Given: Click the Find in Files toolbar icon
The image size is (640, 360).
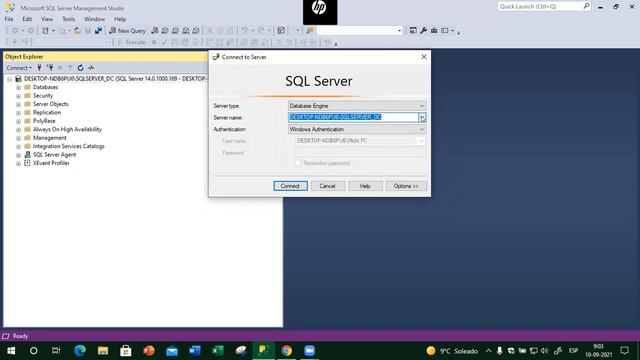Looking at the screenshot, I should (x=310, y=31).
